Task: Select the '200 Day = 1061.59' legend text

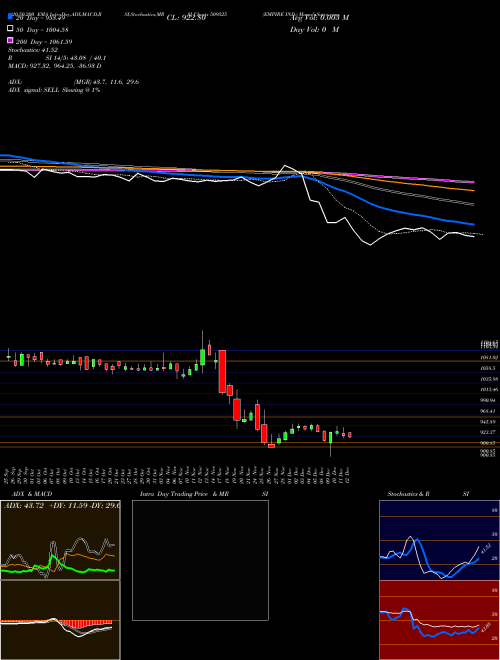Action: tap(44, 42)
